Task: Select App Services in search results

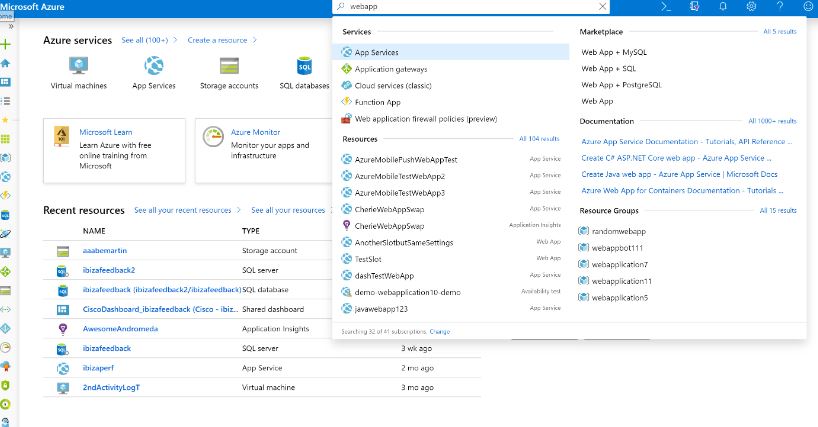Action: pos(451,52)
